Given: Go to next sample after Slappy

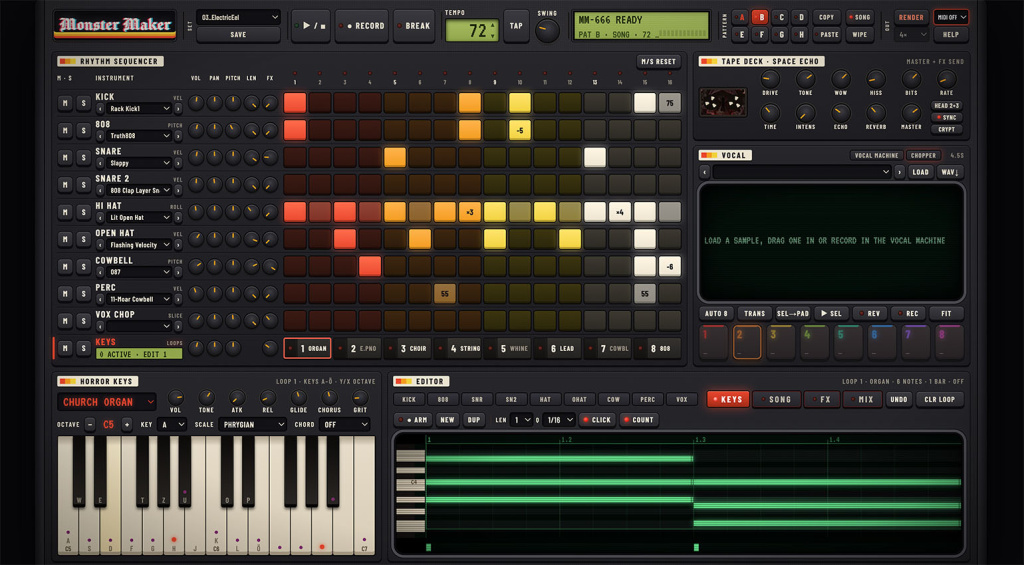Looking at the screenshot, I should [x=178, y=163].
